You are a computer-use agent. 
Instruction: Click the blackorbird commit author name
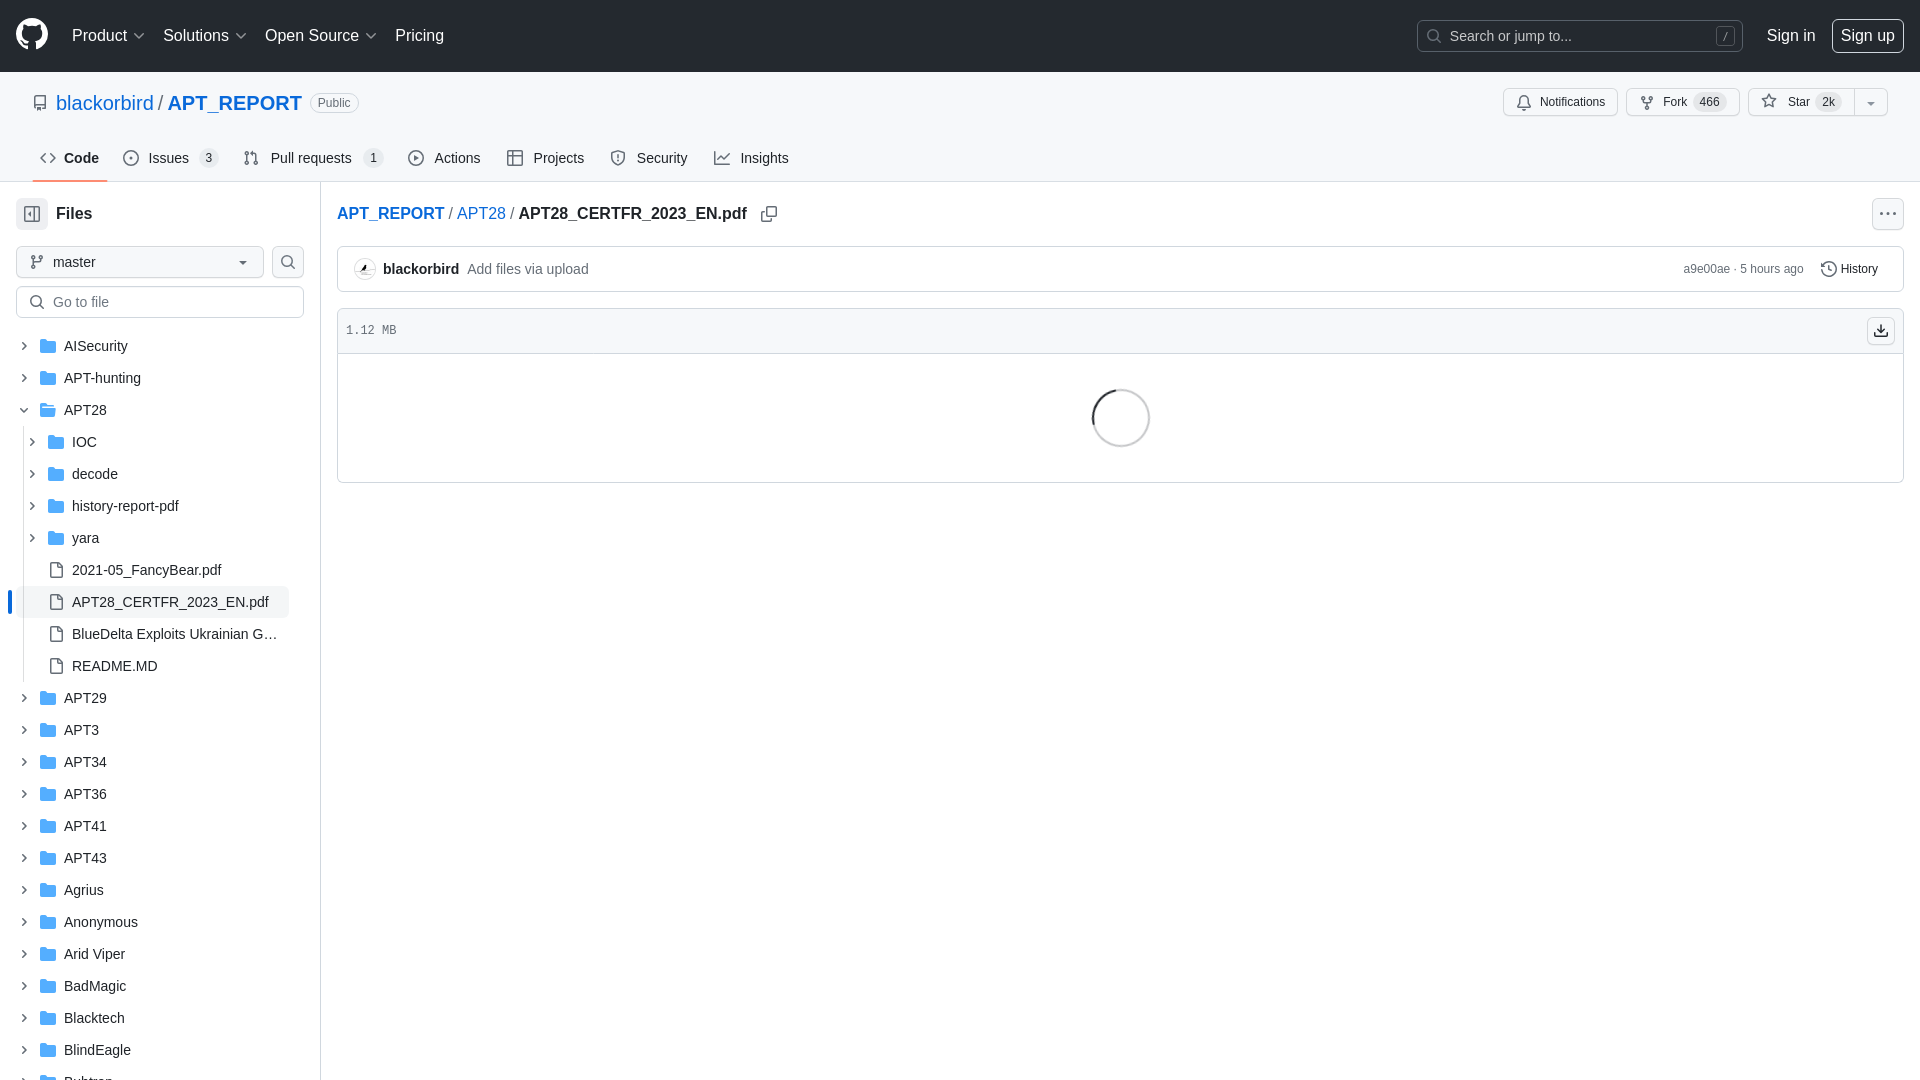click(x=421, y=269)
